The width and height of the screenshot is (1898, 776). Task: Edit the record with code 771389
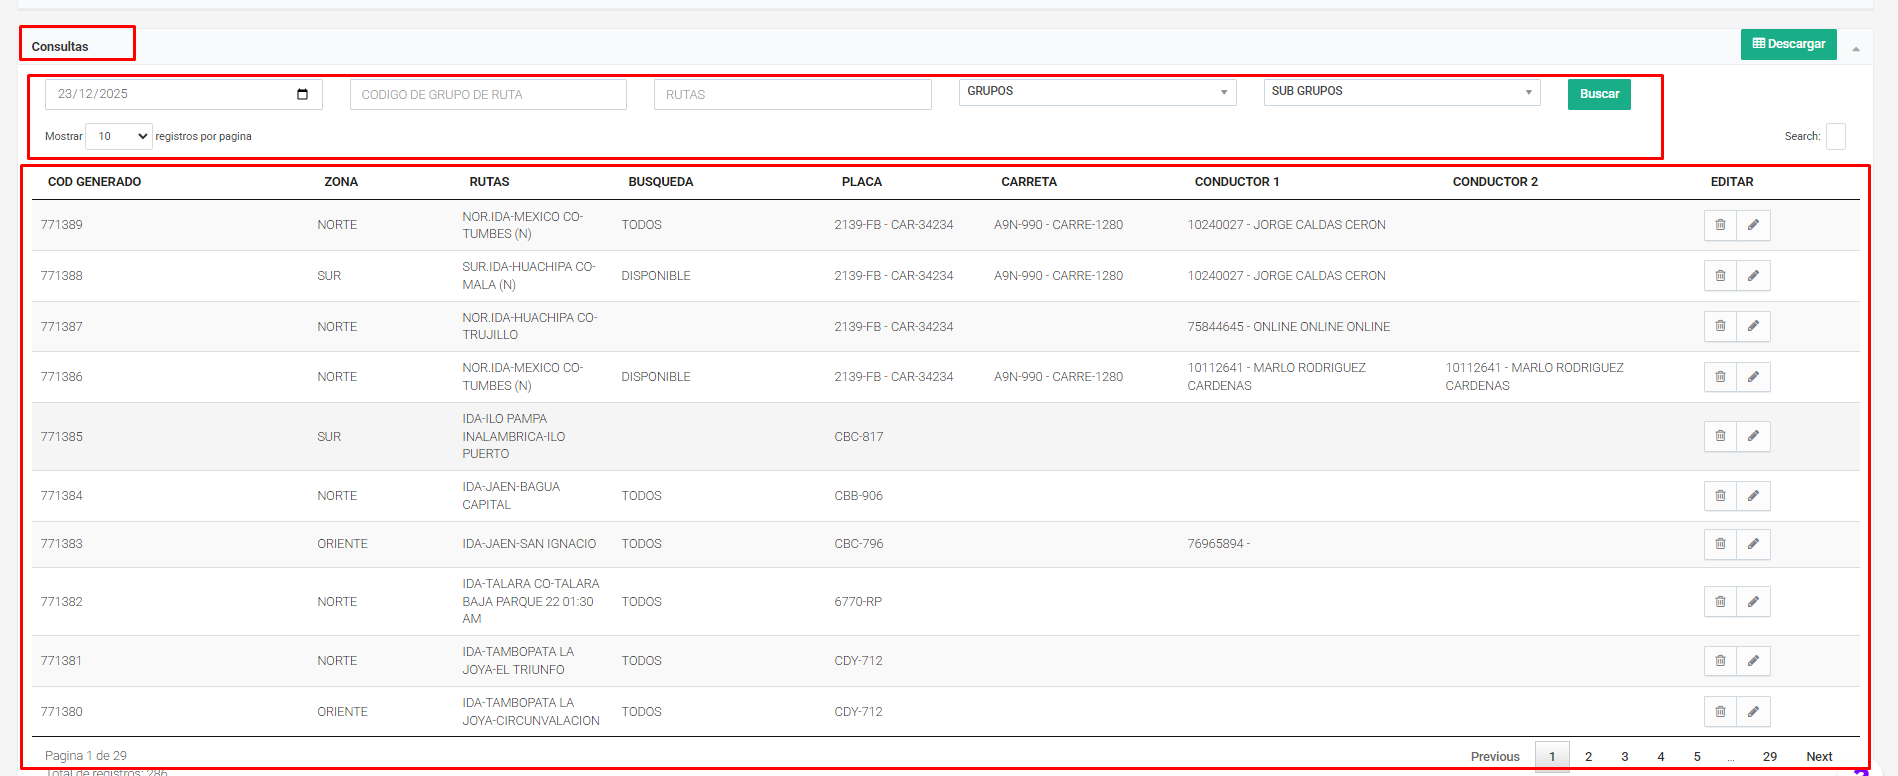click(1753, 225)
